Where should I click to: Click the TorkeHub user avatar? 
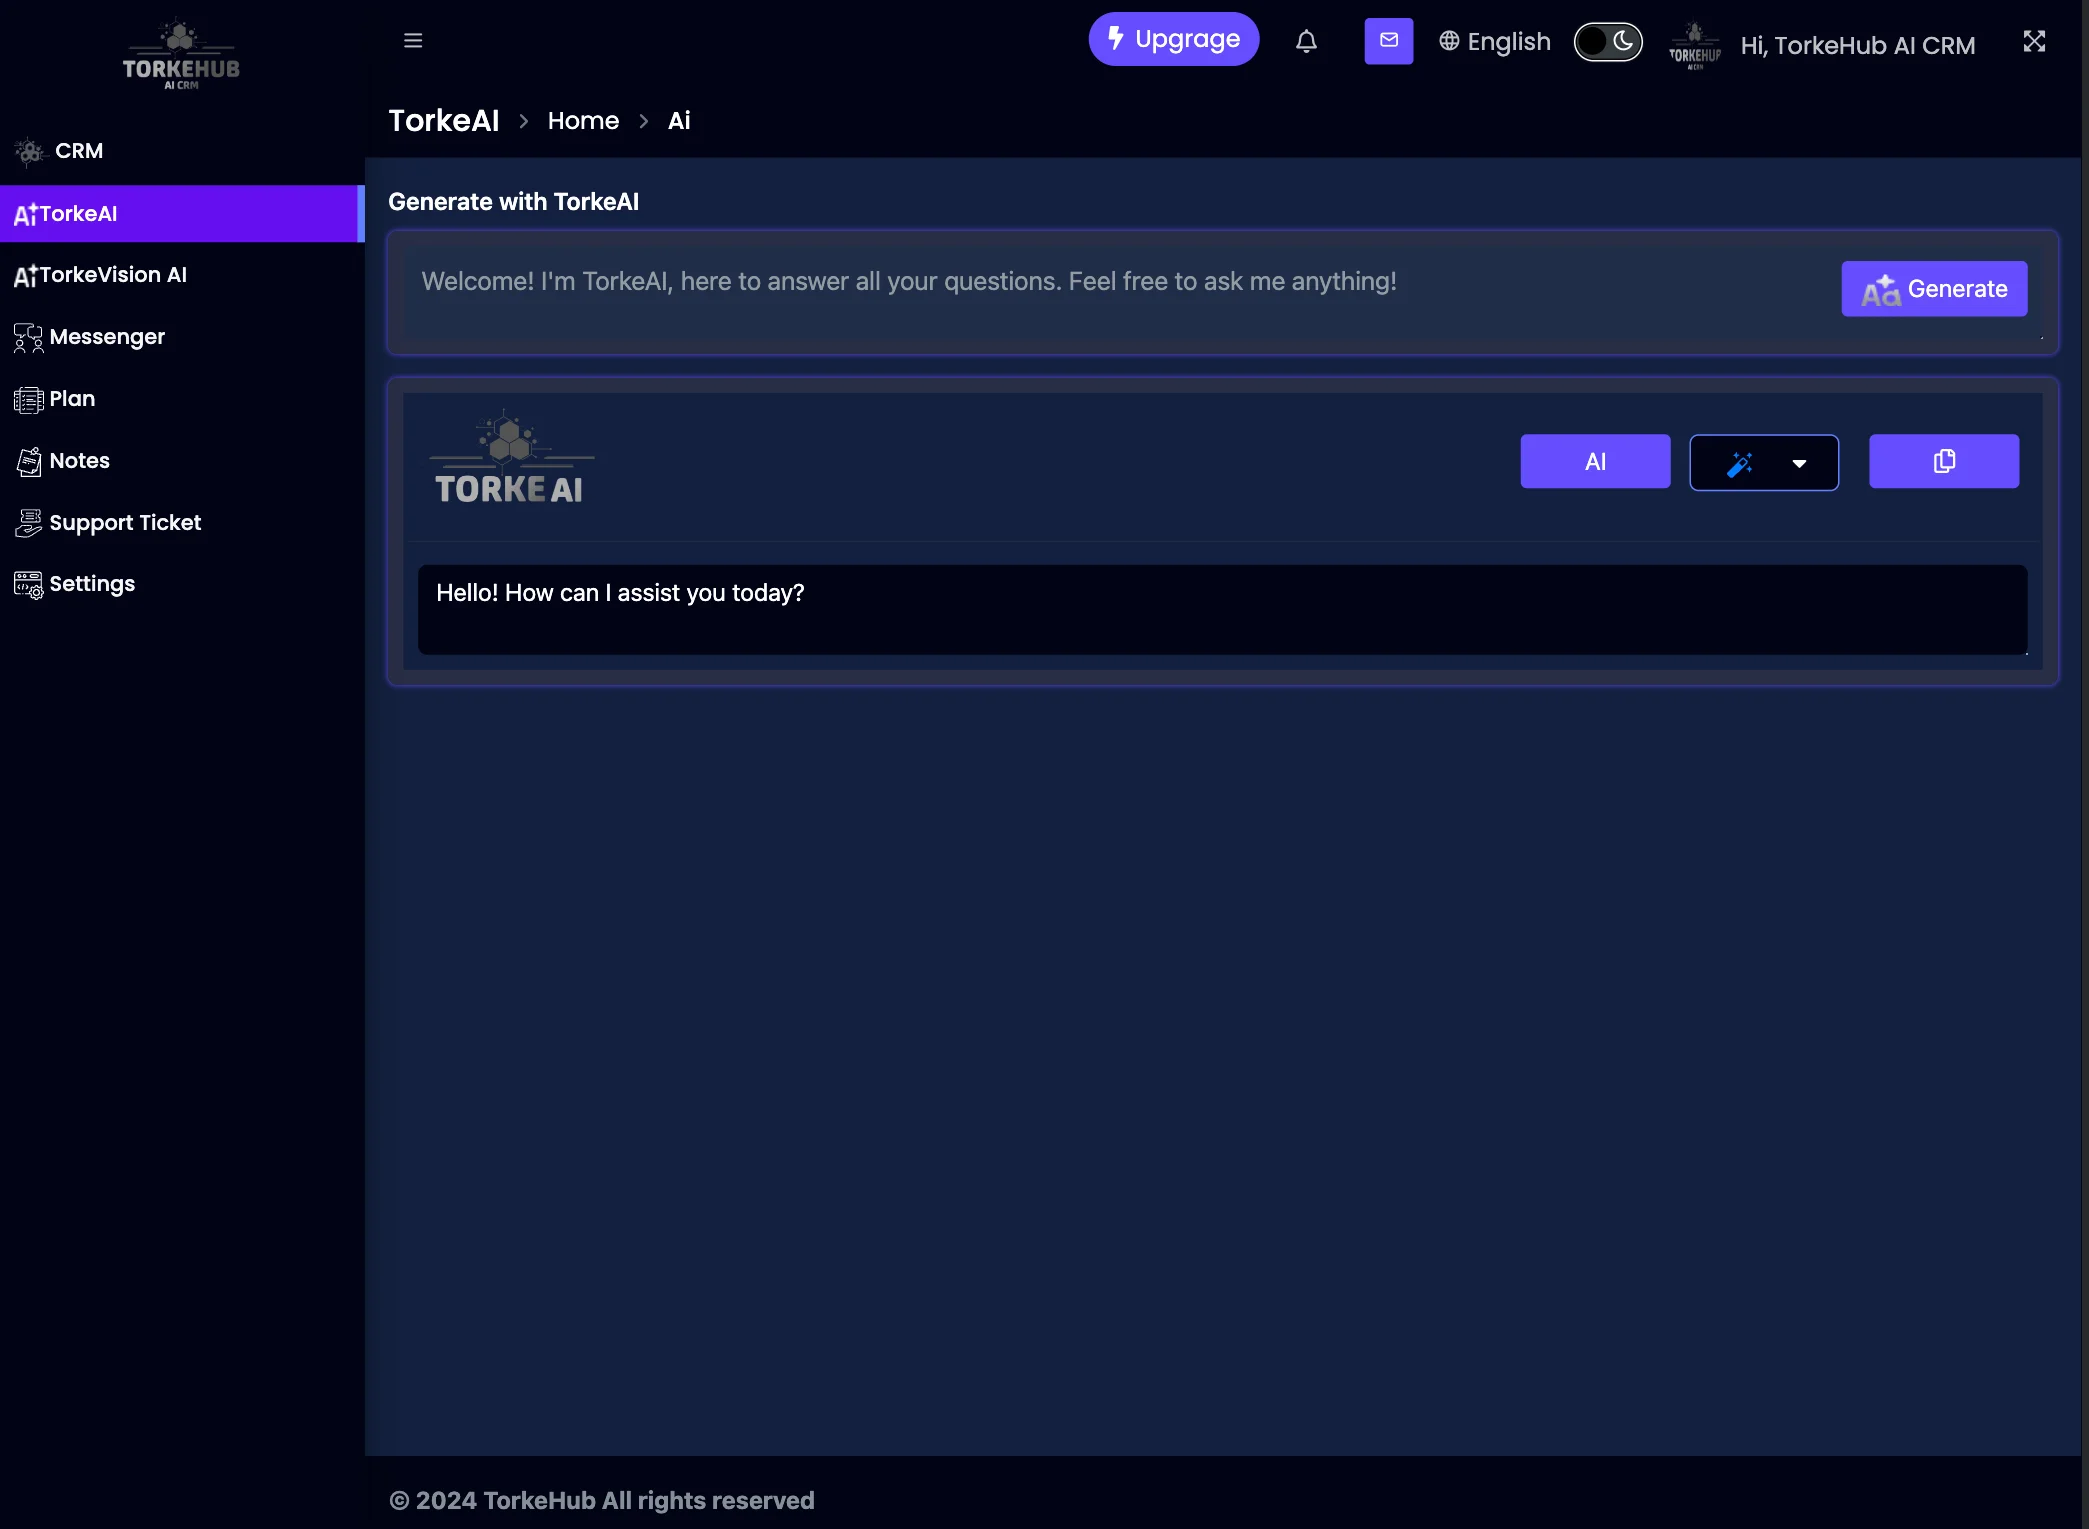click(x=1694, y=45)
